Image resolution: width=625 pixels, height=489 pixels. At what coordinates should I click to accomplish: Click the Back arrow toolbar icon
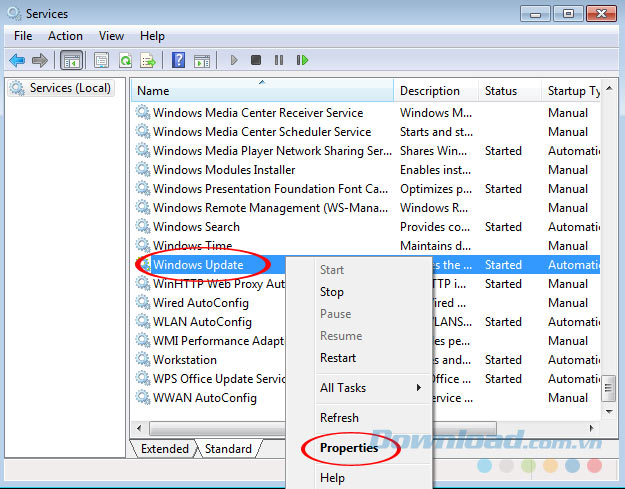coord(17,60)
